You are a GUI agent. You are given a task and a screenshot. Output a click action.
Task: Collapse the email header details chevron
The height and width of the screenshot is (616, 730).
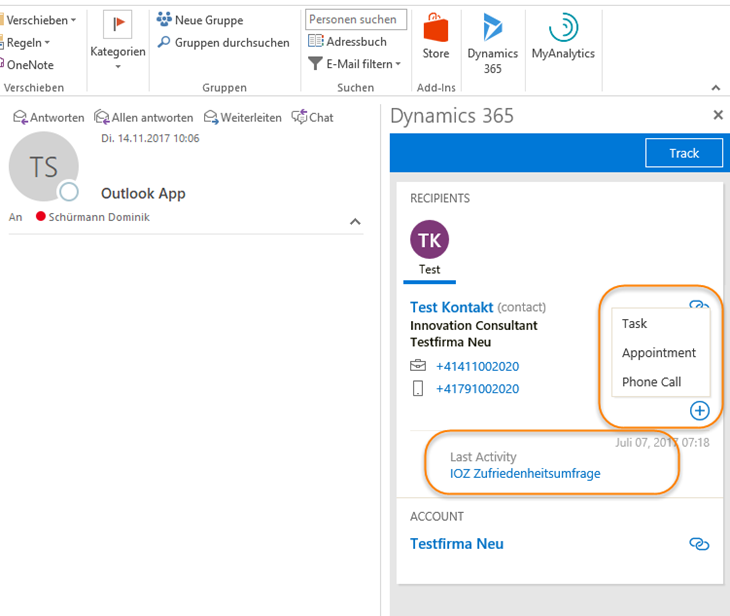[x=355, y=222]
